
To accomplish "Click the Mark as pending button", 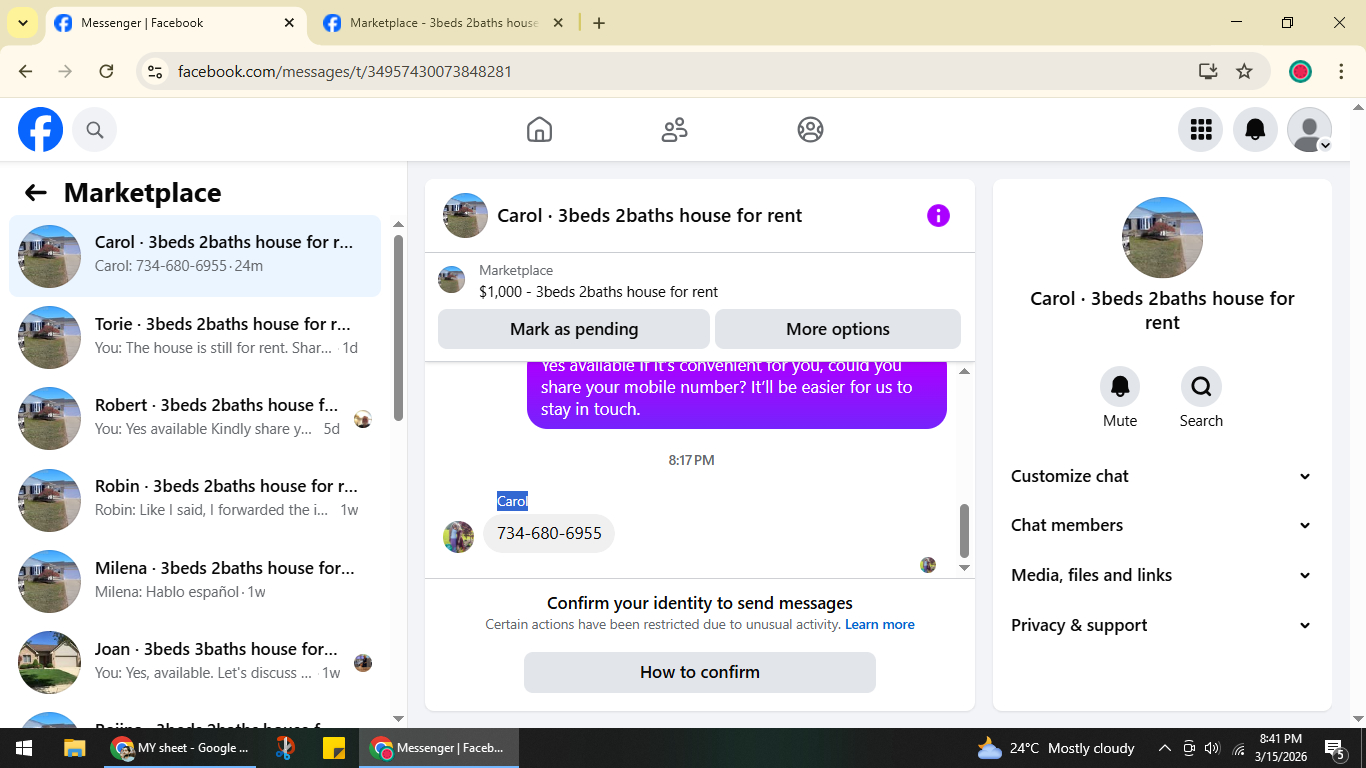I will click(x=574, y=329).
